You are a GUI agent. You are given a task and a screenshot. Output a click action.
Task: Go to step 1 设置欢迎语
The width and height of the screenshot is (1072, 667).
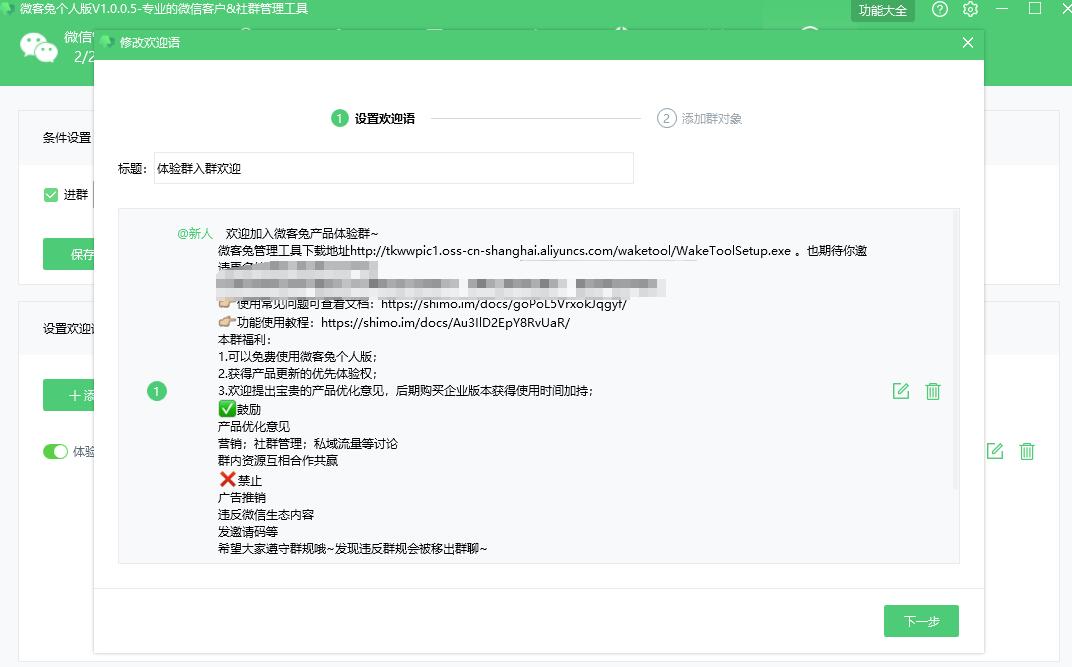[373, 118]
